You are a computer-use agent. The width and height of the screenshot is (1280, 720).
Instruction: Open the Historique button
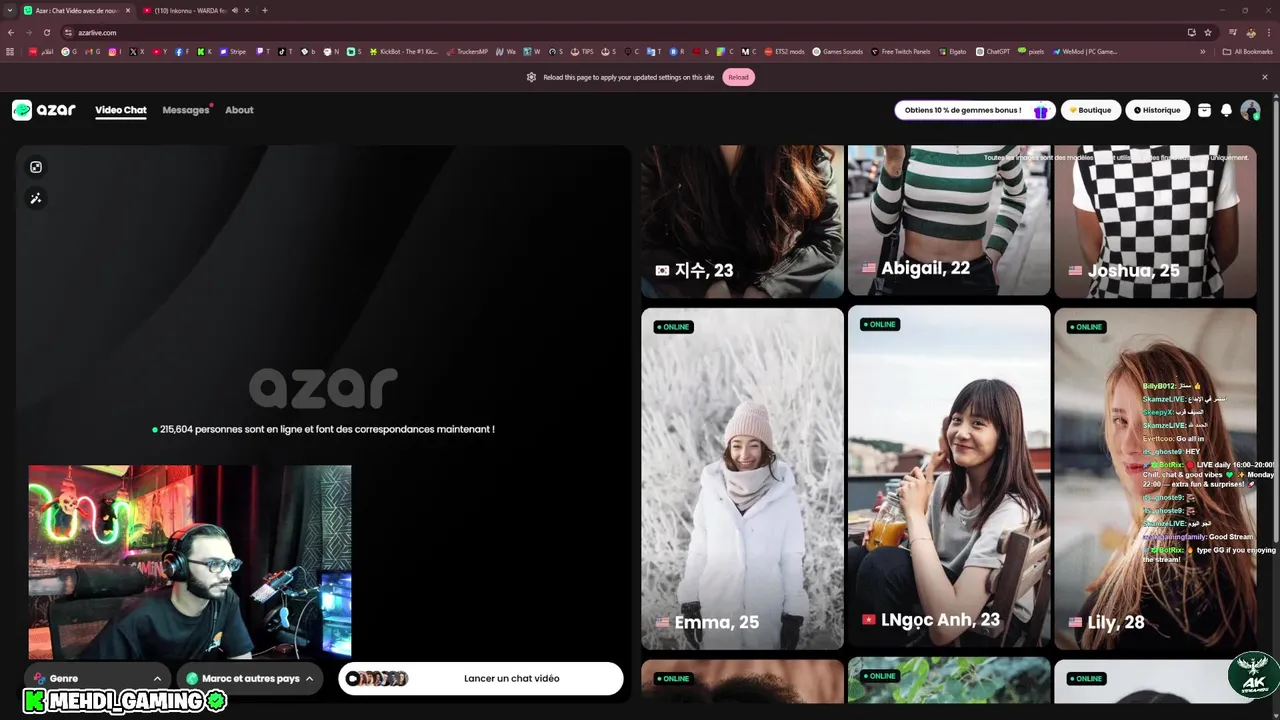tap(1157, 110)
